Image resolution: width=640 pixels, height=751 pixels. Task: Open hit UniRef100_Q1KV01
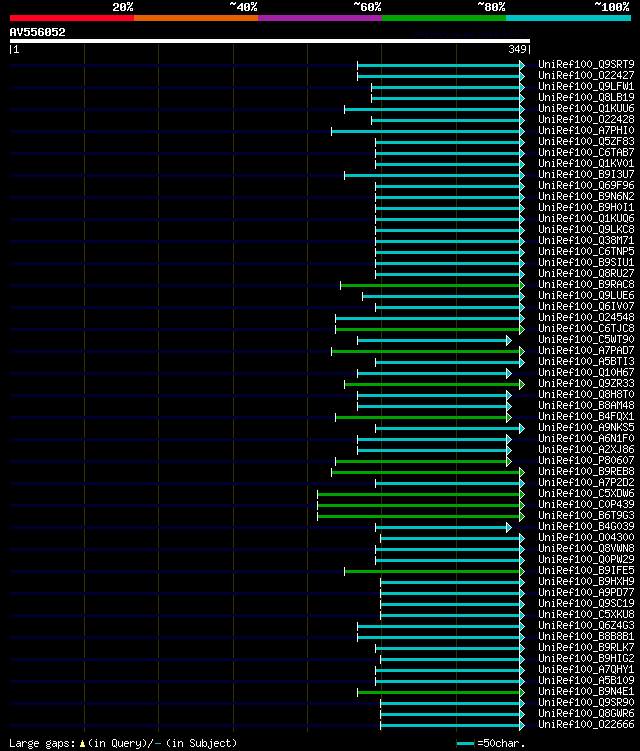(x=586, y=163)
